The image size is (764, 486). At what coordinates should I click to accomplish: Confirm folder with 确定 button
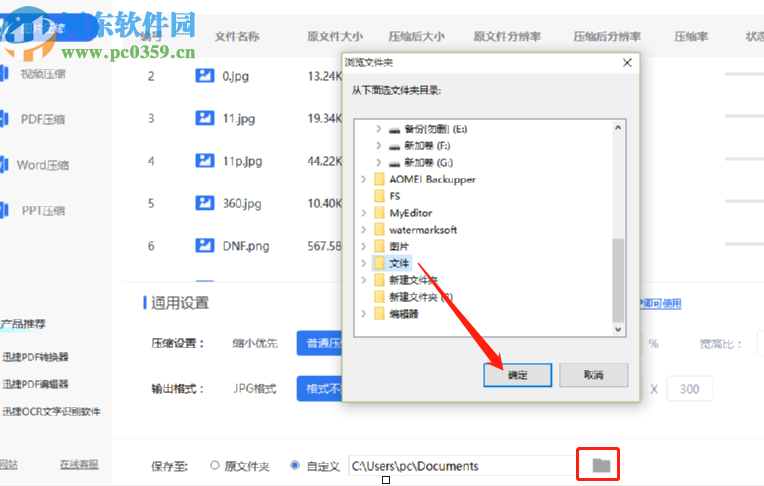tap(517, 375)
